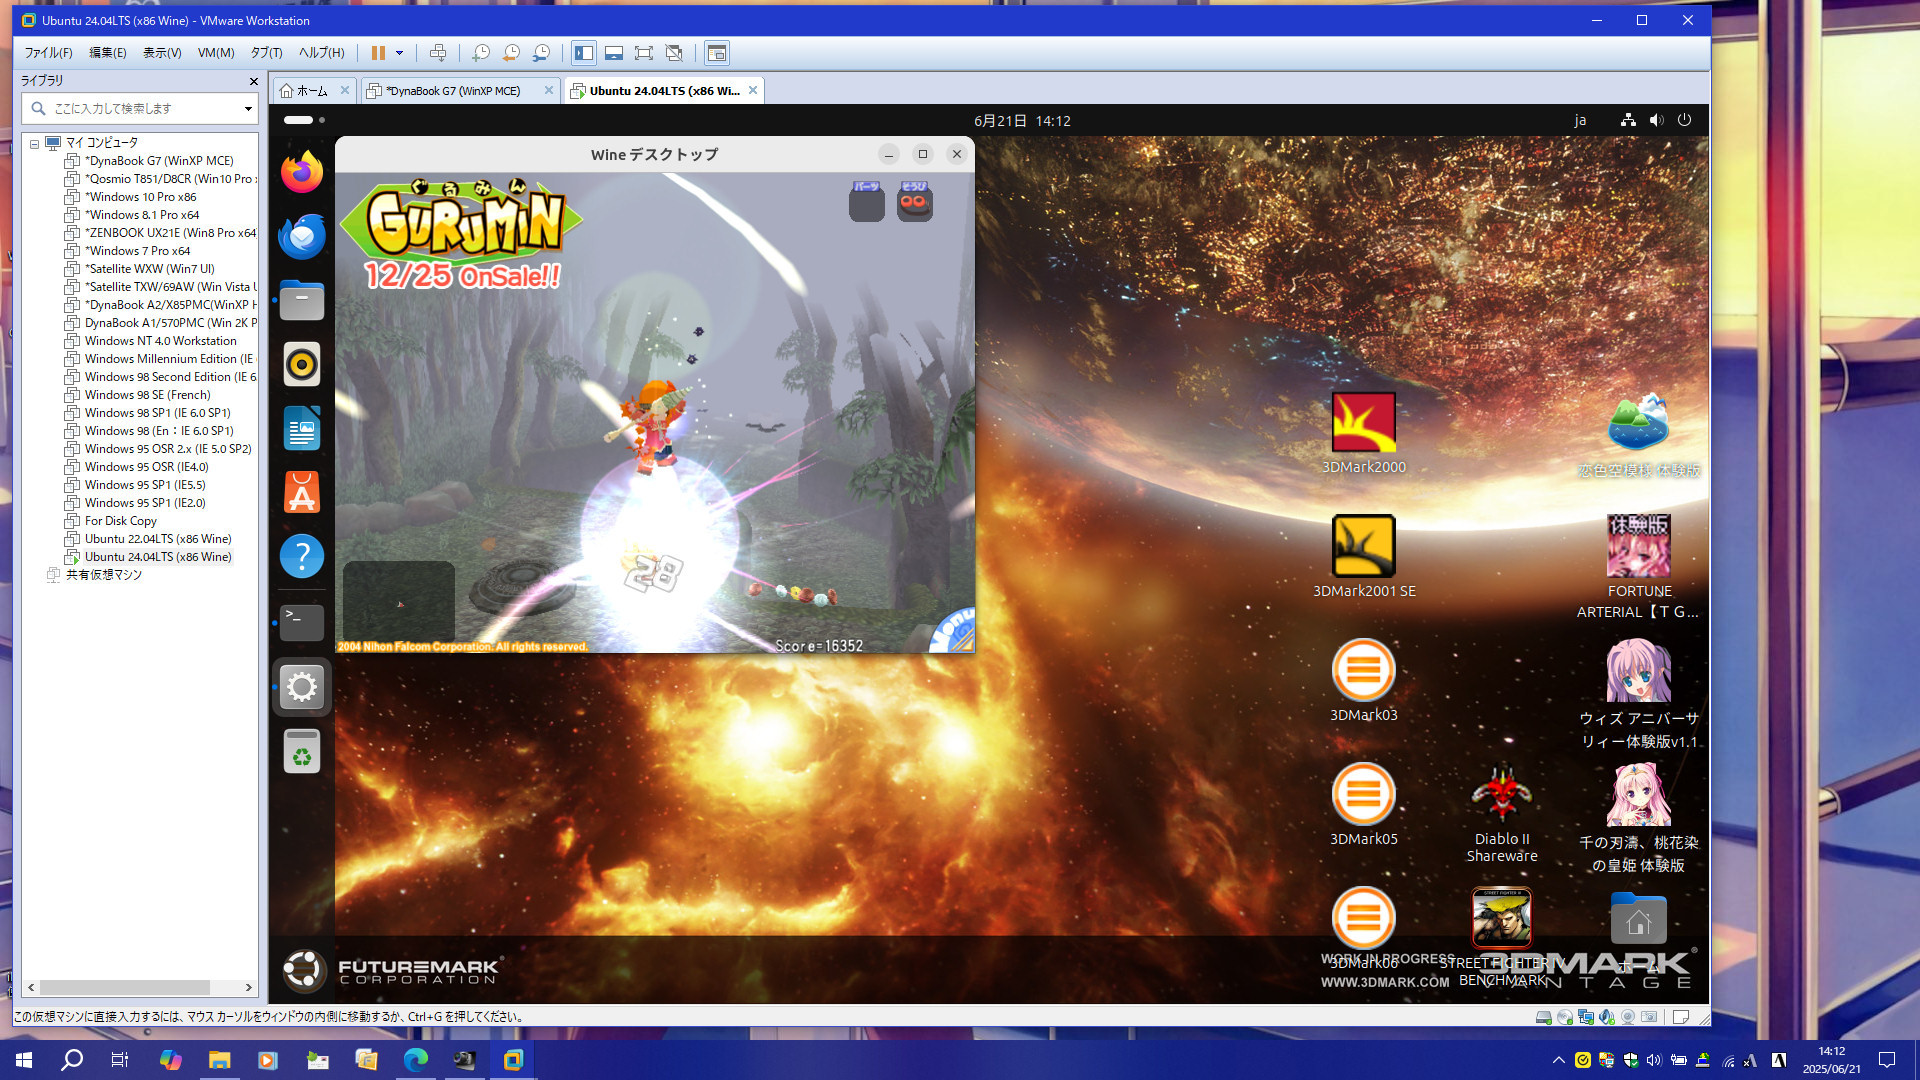This screenshot has height=1080, width=1920.
Task: Open the ヘルプ(H) menu
Action: pos(321,53)
